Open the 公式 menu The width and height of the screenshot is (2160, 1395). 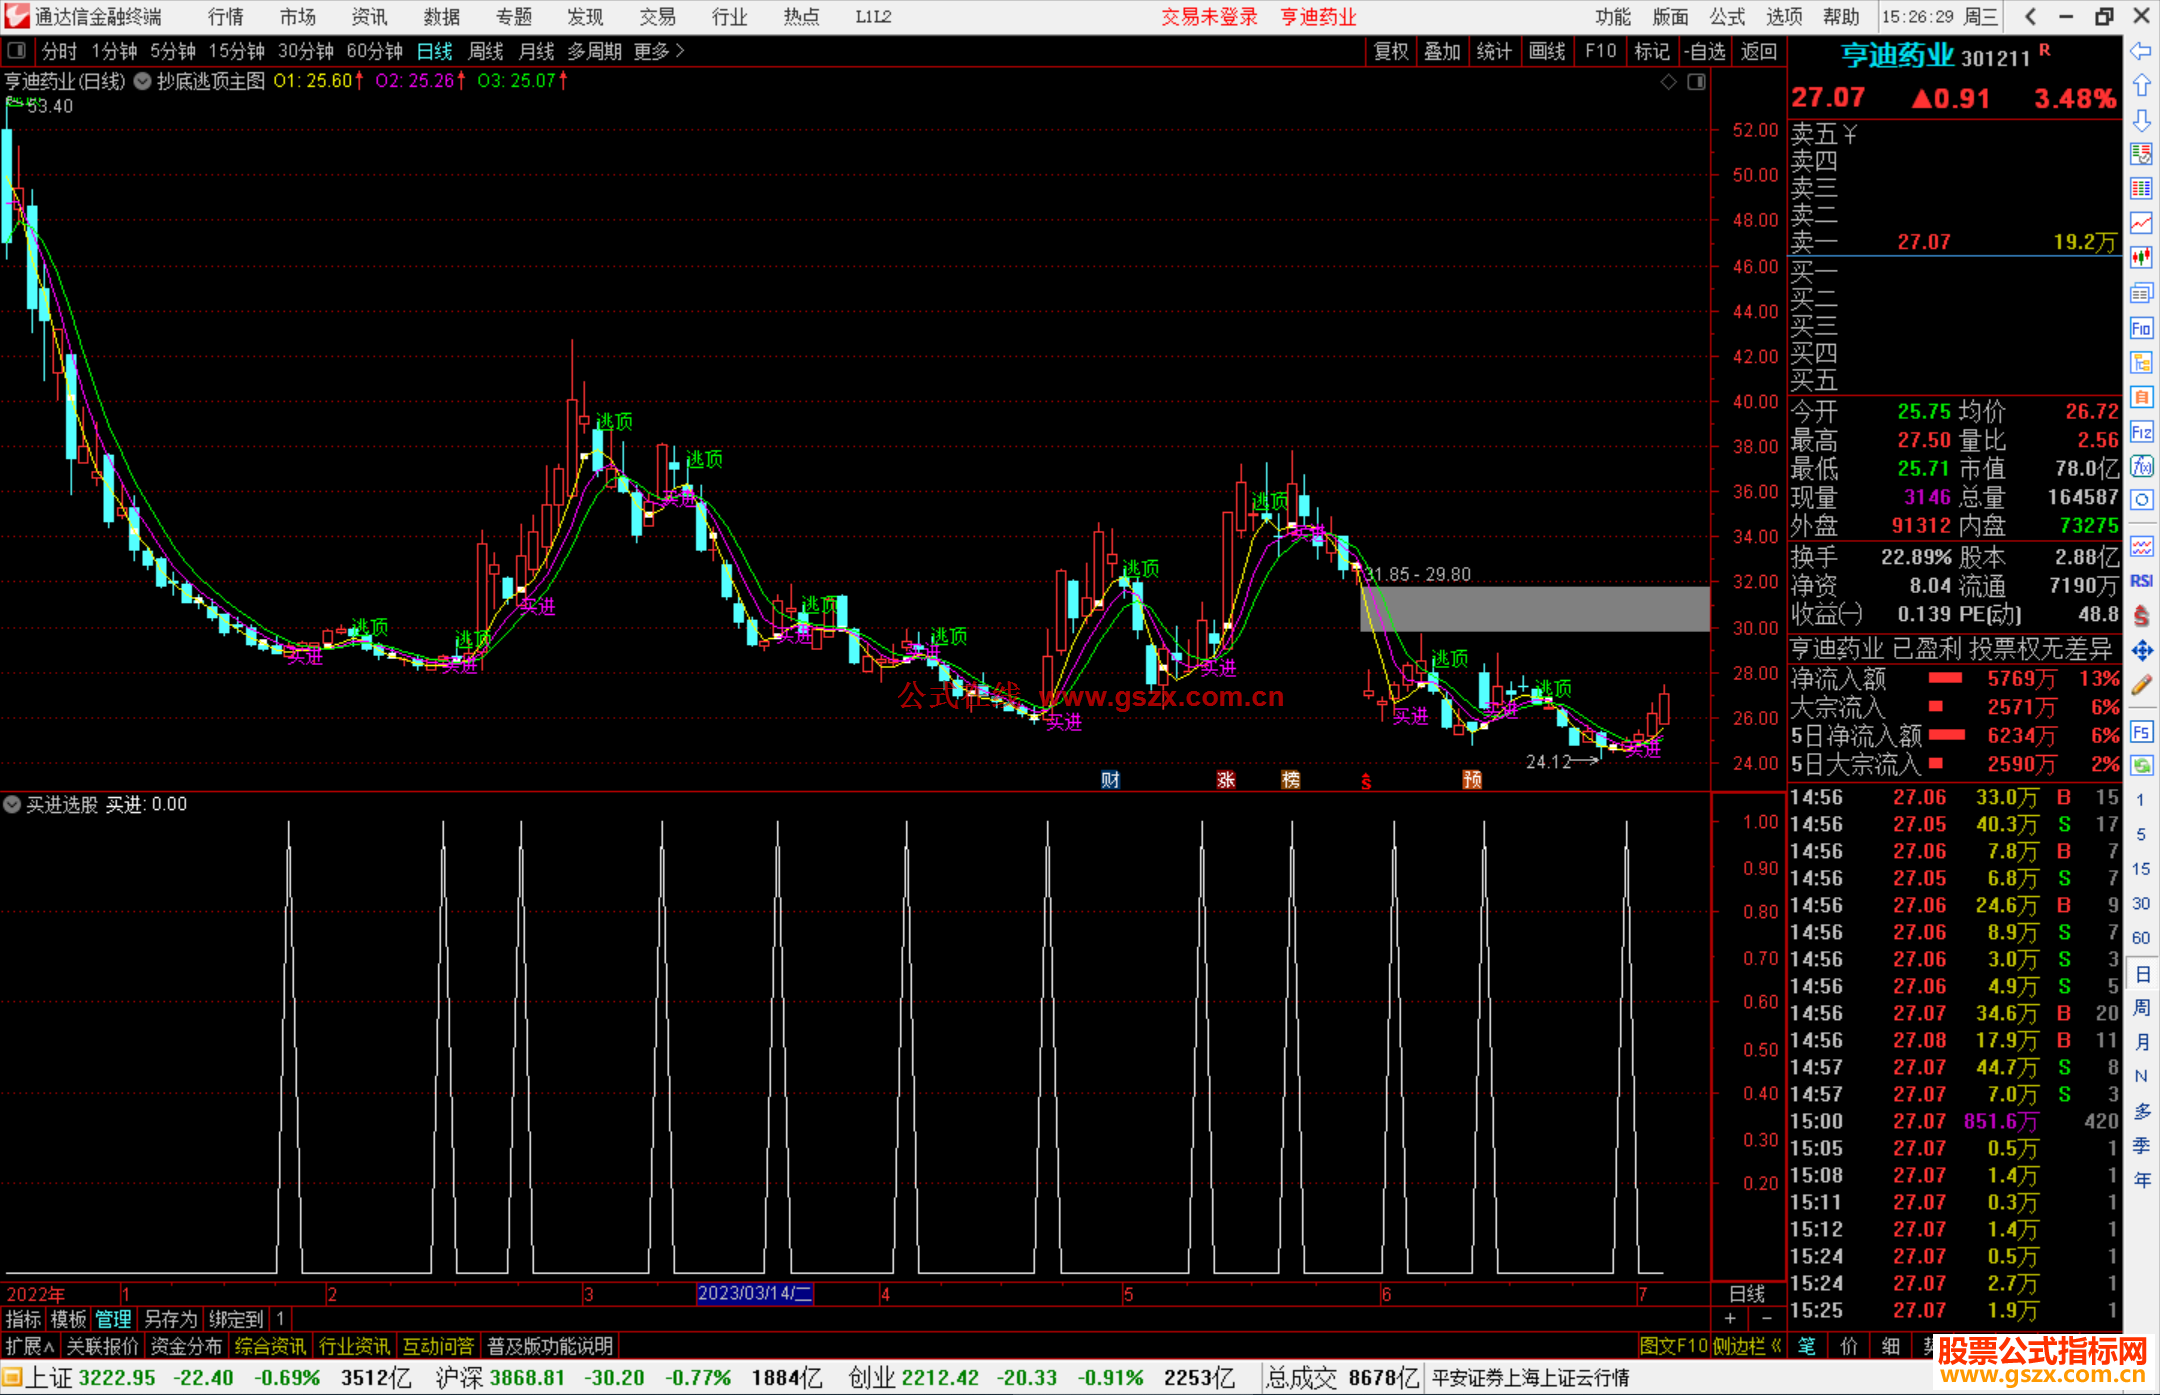click(1727, 16)
